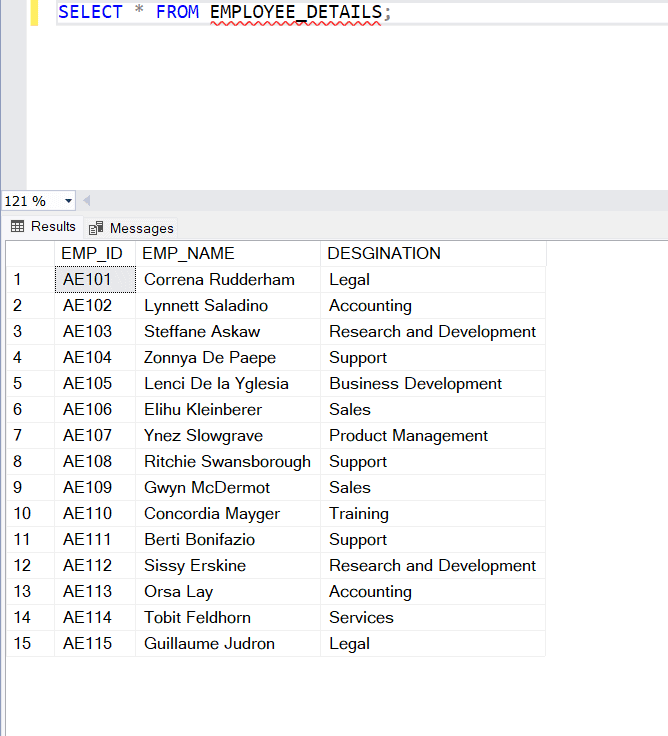Screen dimensions: 668x736
Task: Select the AE105 cell
Action: (95, 383)
